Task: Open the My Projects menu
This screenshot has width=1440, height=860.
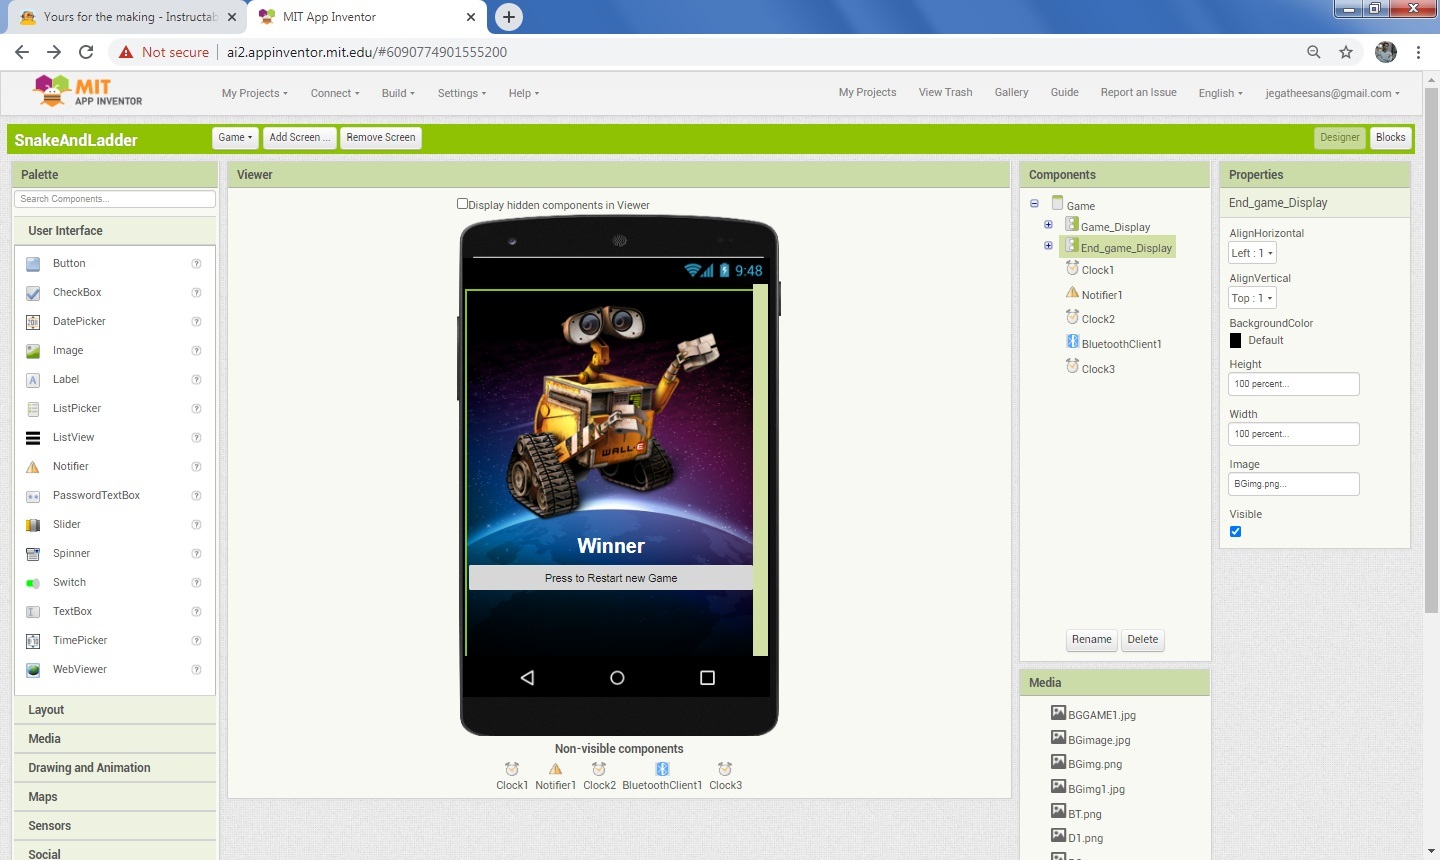Action: (x=254, y=93)
